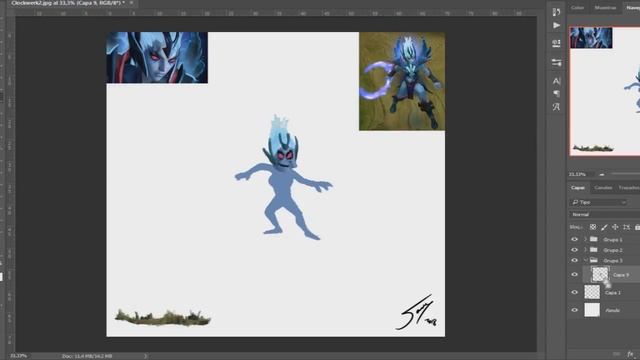
Task: Select the Clockwerk2.jpg document tab
Action: (x=68, y=3)
